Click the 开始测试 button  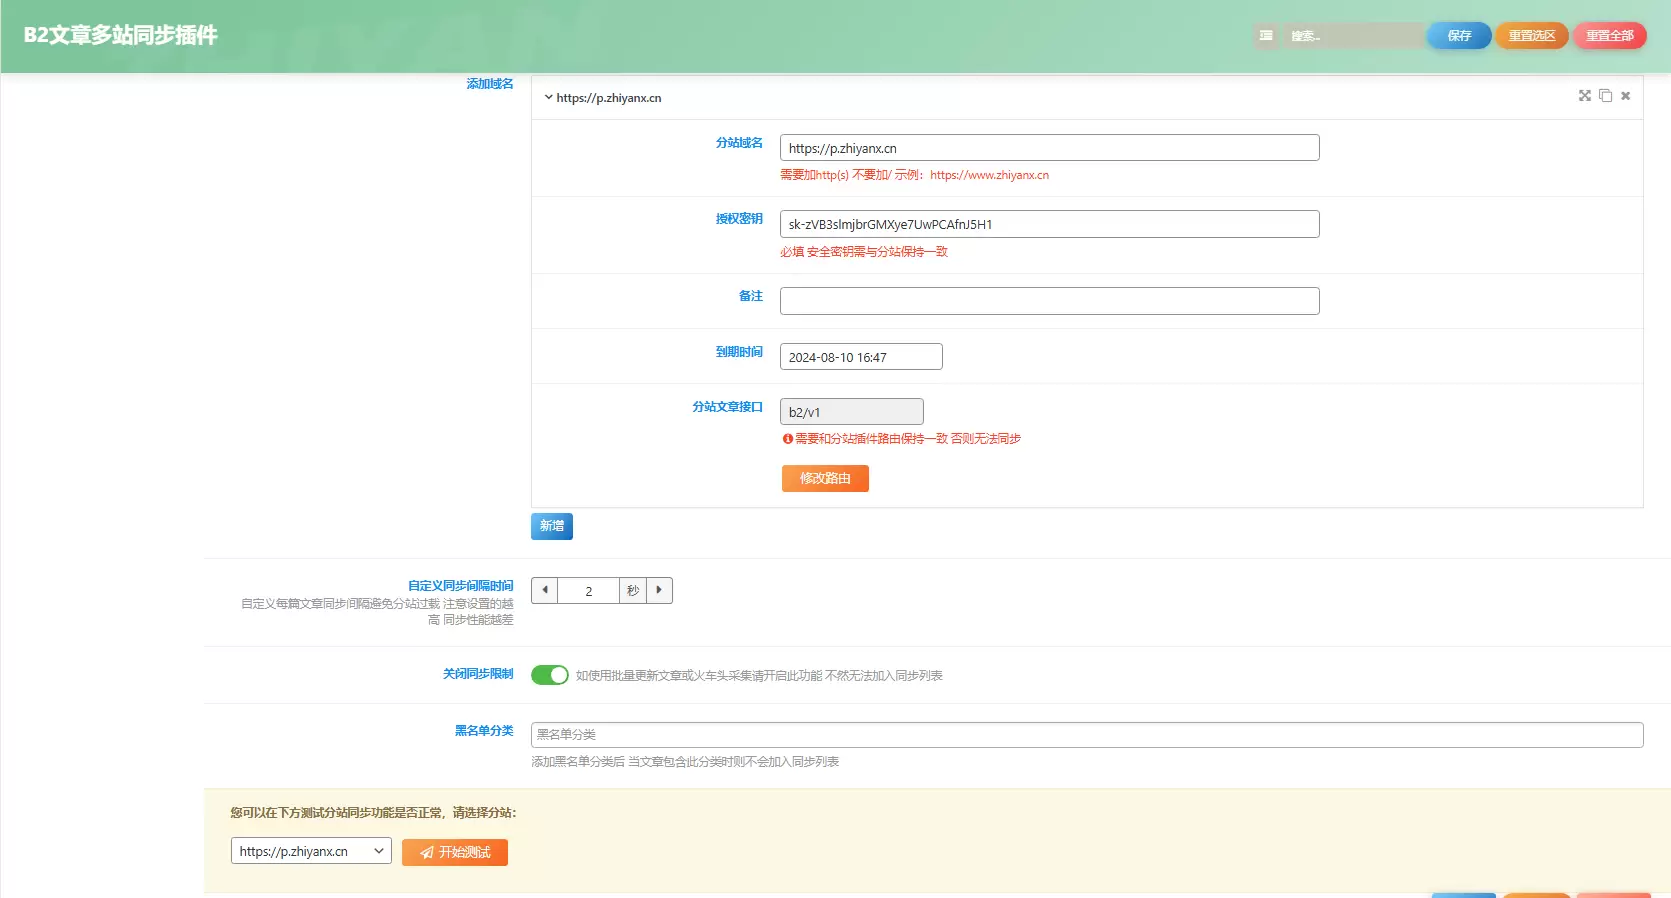[x=455, y=852]
